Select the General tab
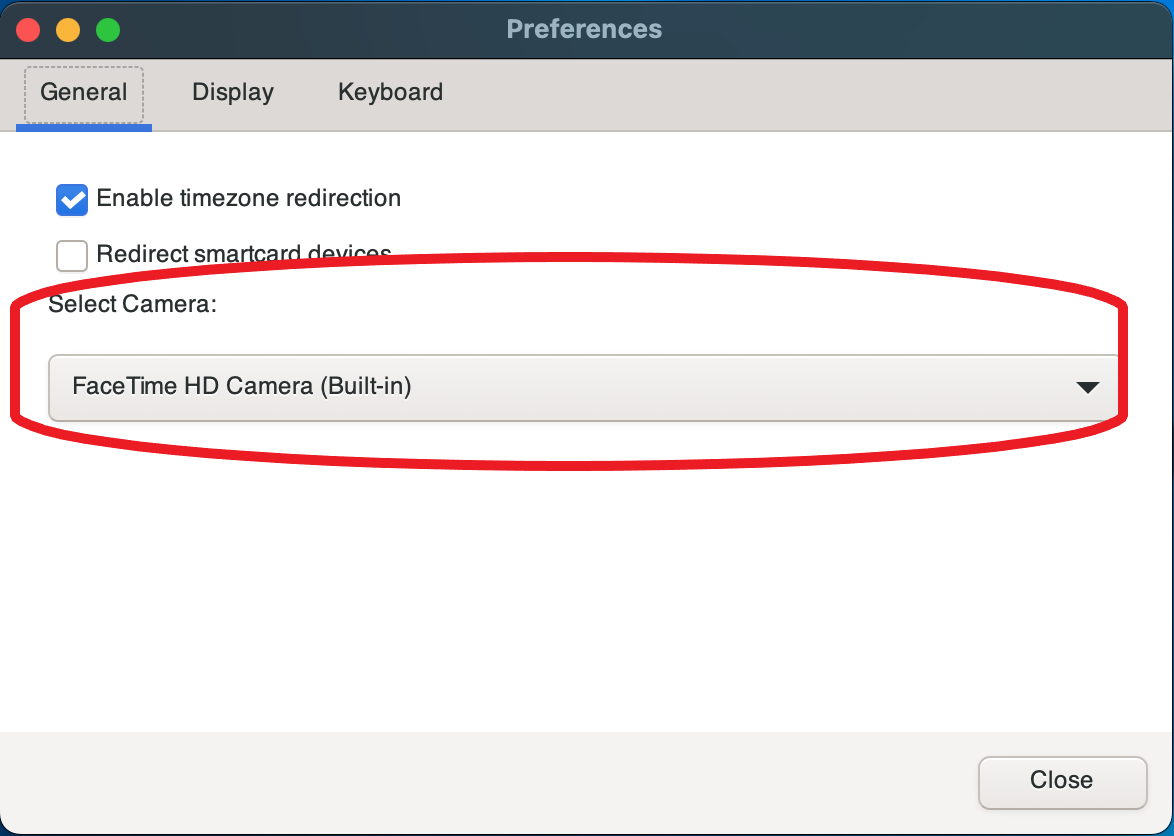 [x=84, y=92]
